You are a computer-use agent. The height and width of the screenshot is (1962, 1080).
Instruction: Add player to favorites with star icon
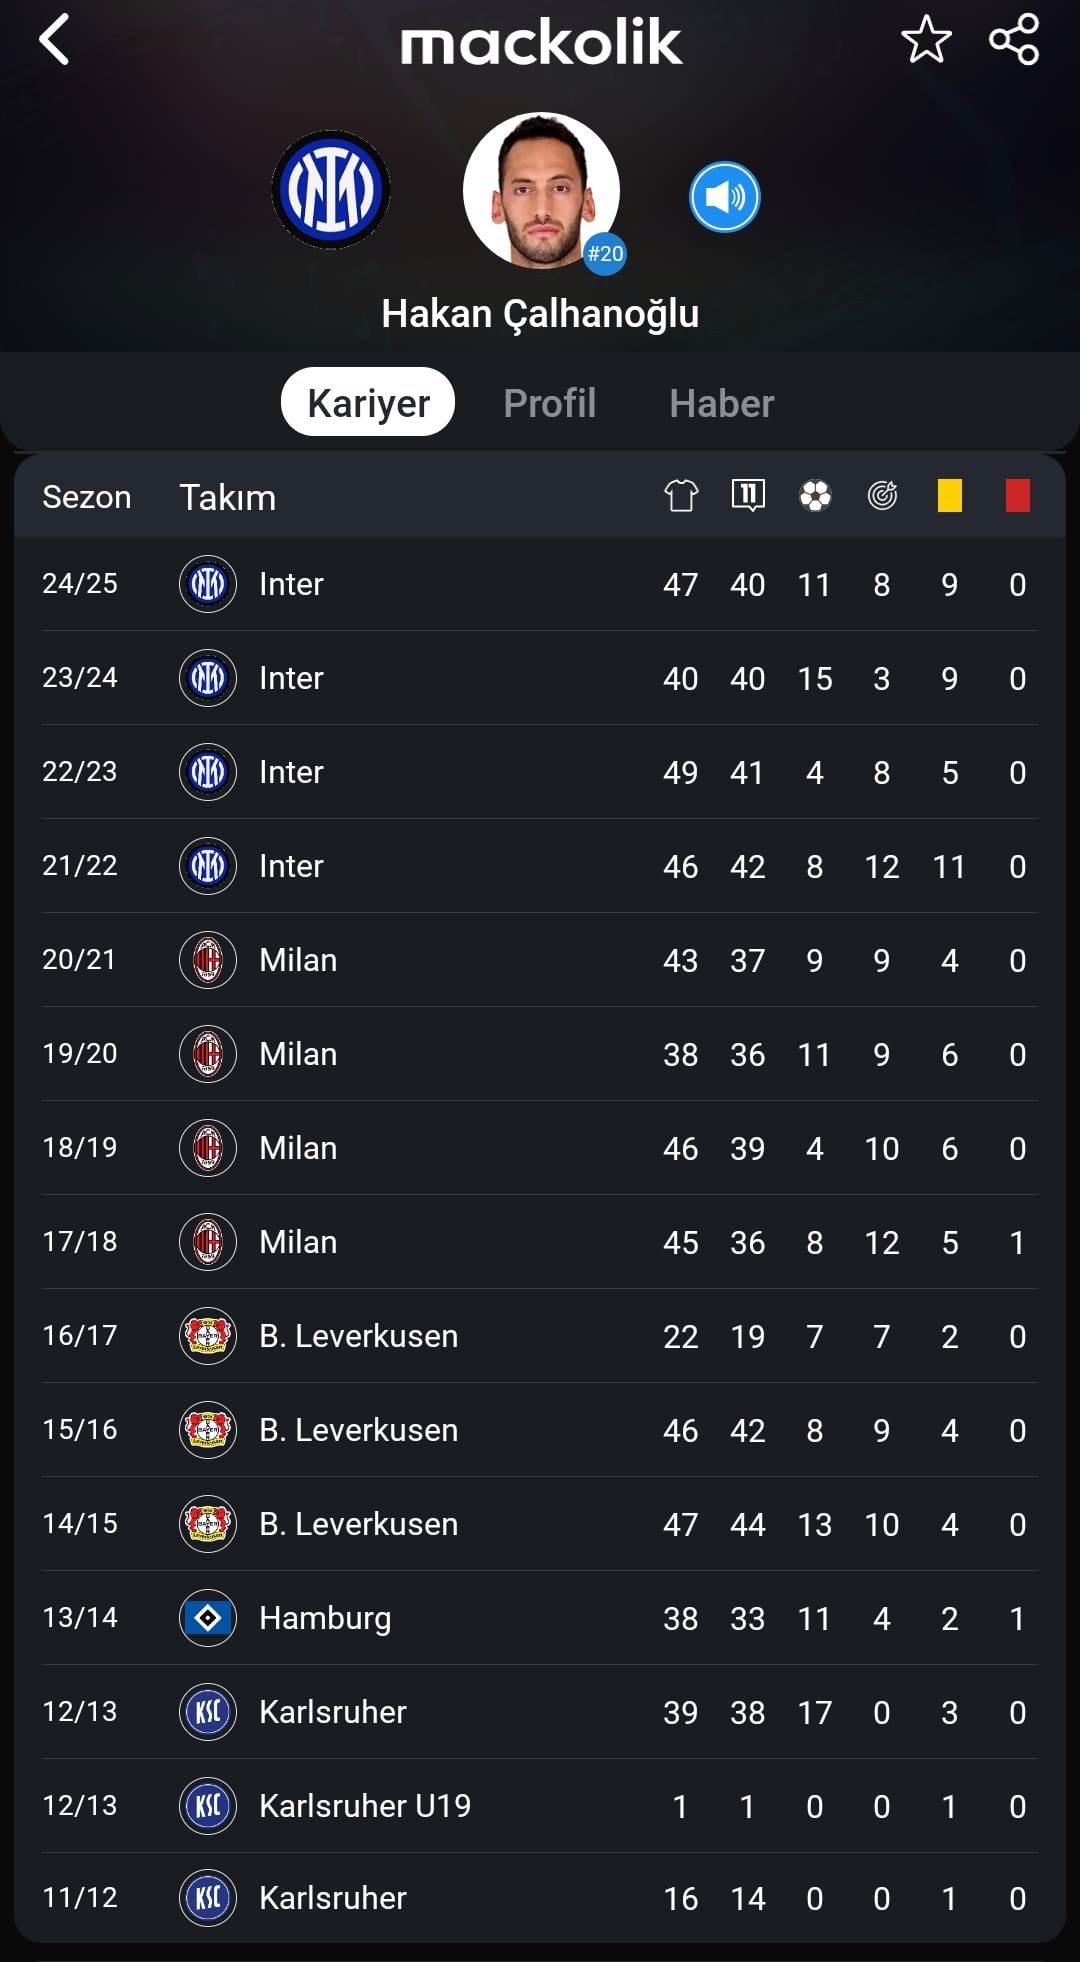coord(926,40)
